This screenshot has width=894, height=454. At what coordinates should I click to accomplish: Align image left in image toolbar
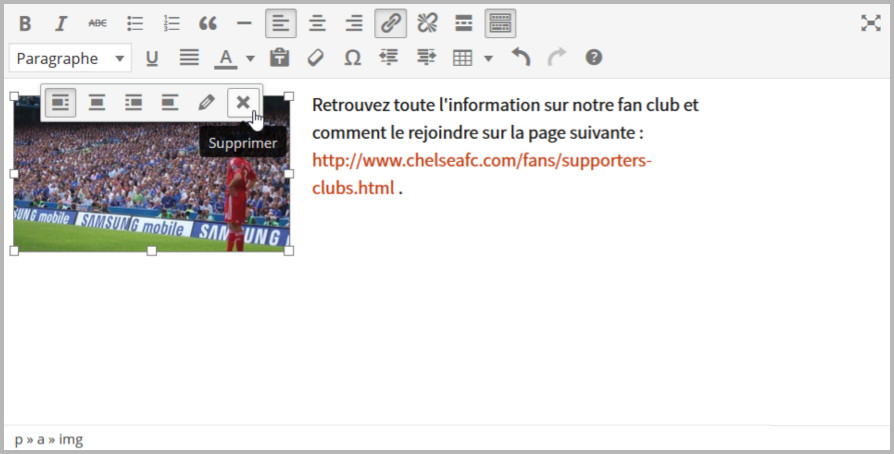60,103
